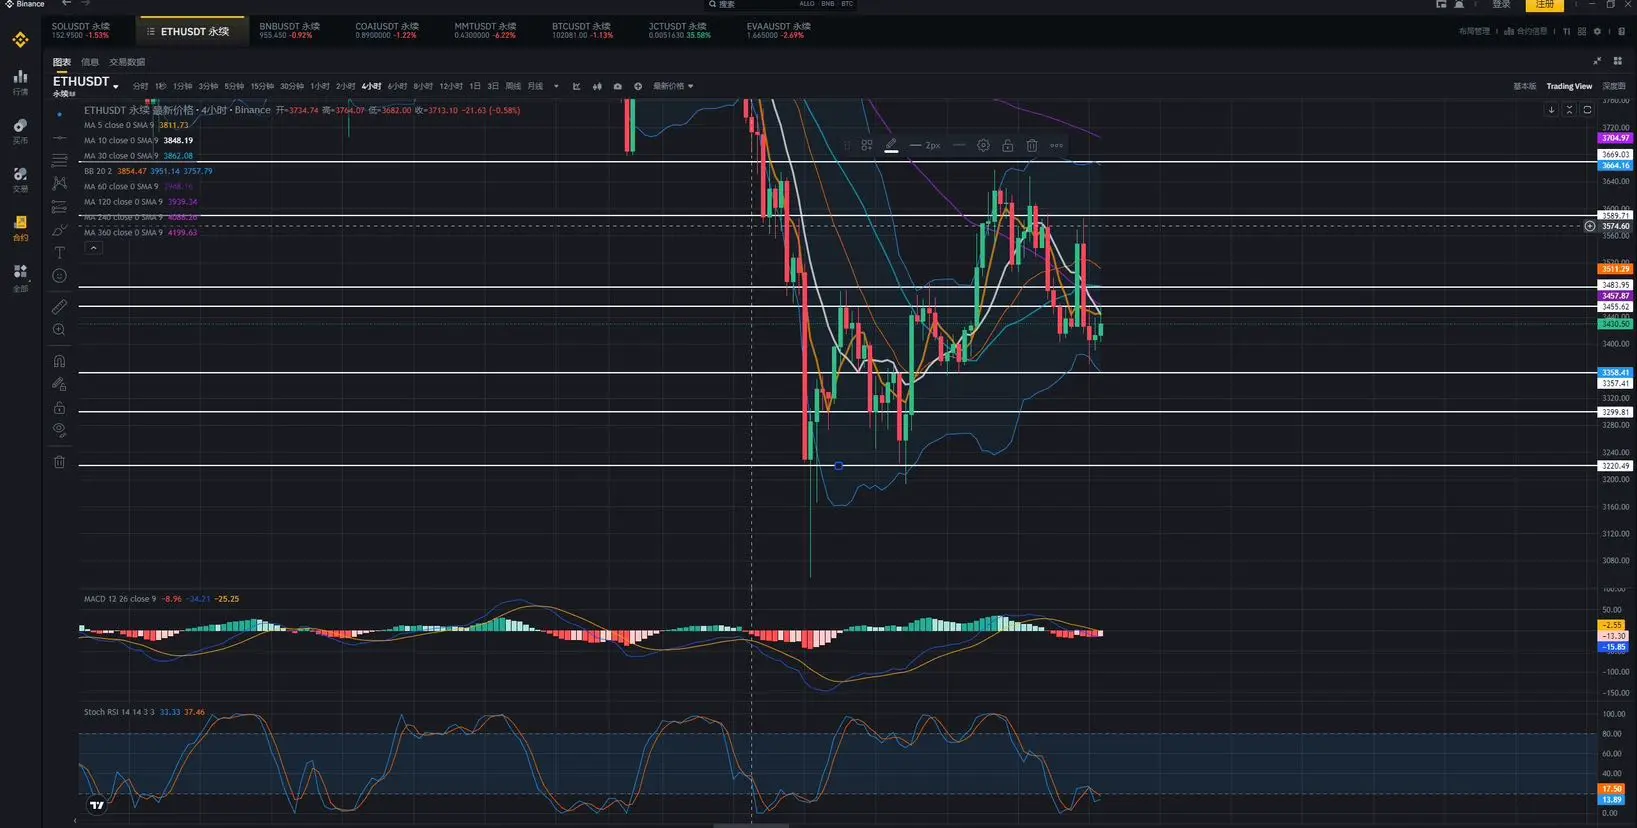The image size is (1637, 828).
Task: Open the 行情 markets section
Action: tap(20, 82)
